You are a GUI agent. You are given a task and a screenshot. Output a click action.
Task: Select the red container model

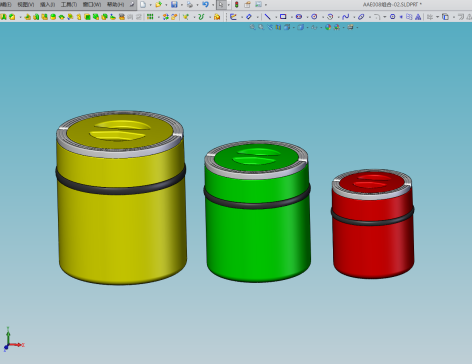373,224
